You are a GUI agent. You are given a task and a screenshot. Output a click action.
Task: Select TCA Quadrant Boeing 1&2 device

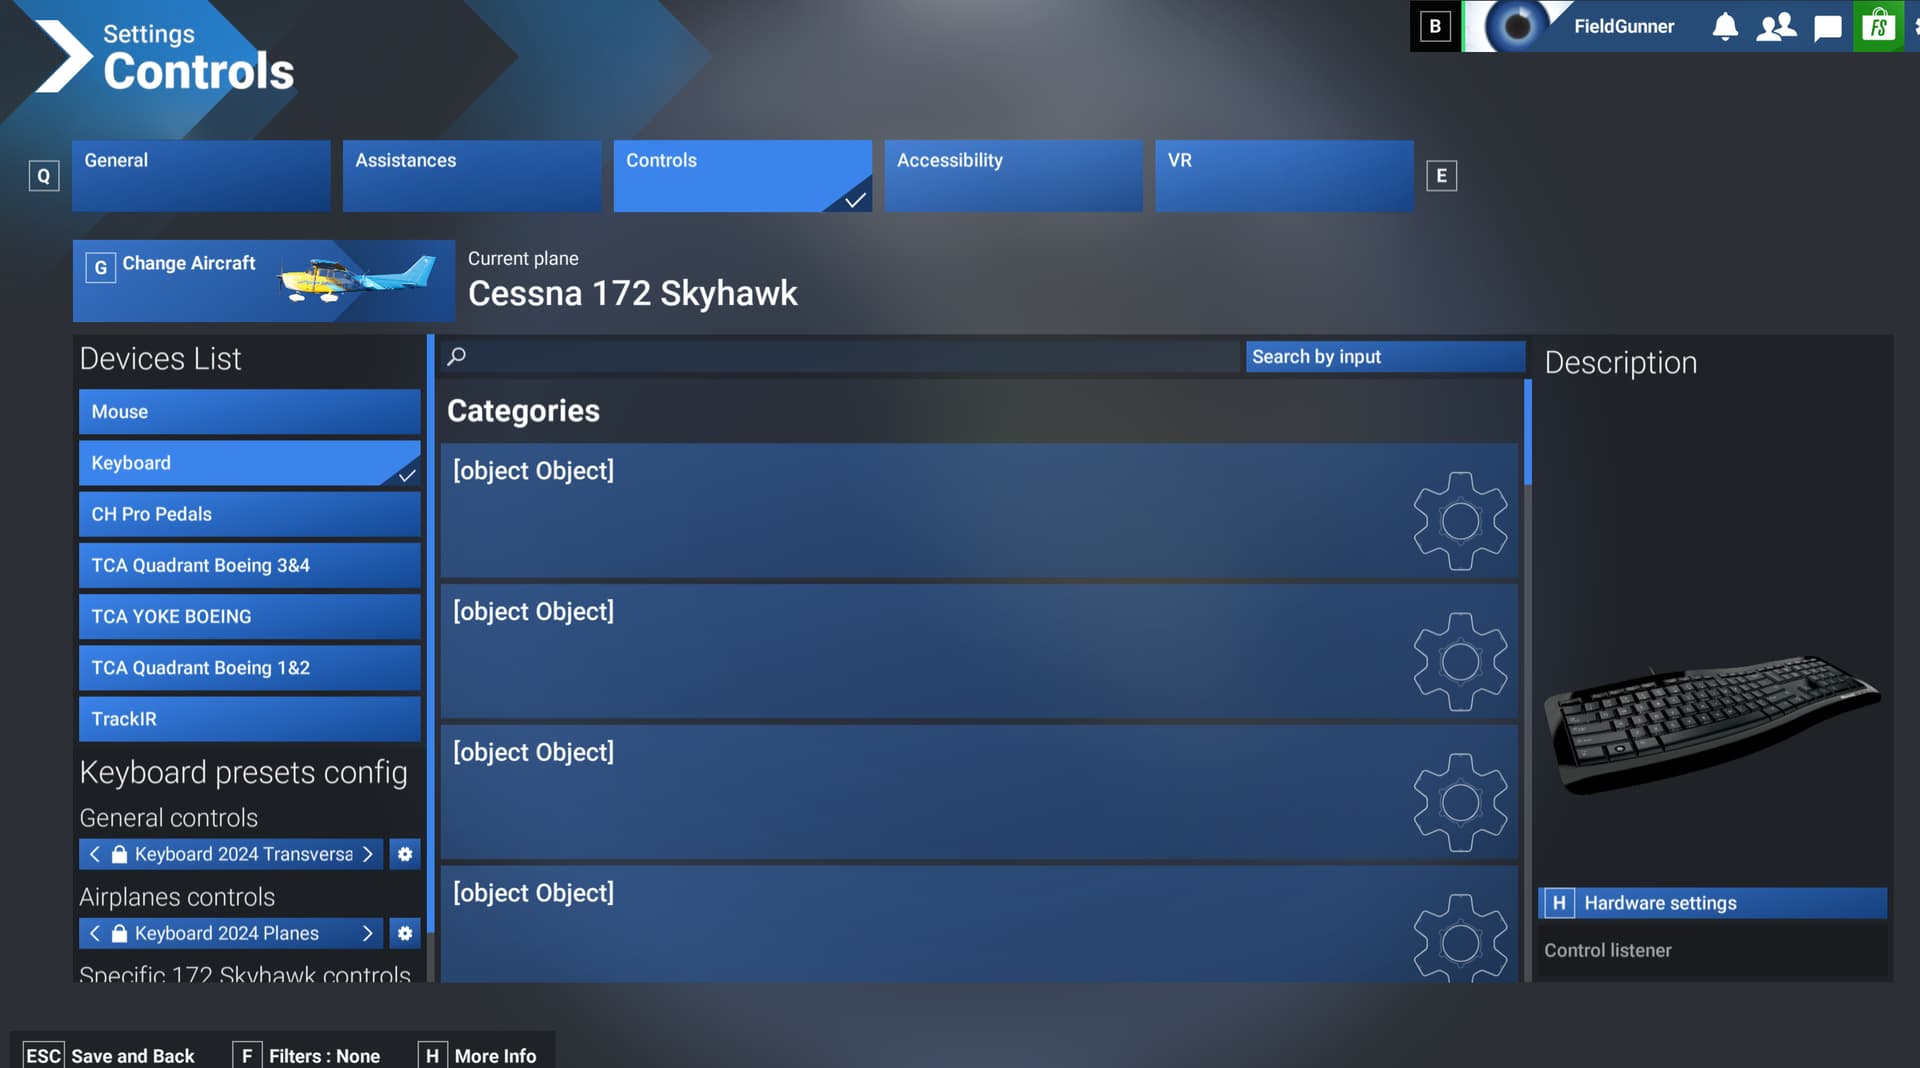[250, 668]
